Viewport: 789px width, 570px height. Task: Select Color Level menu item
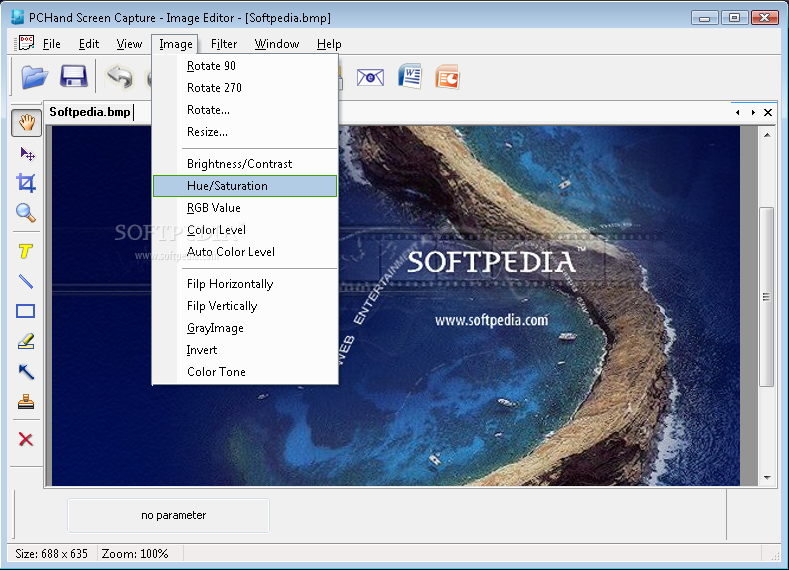click(x=245, y=230)
